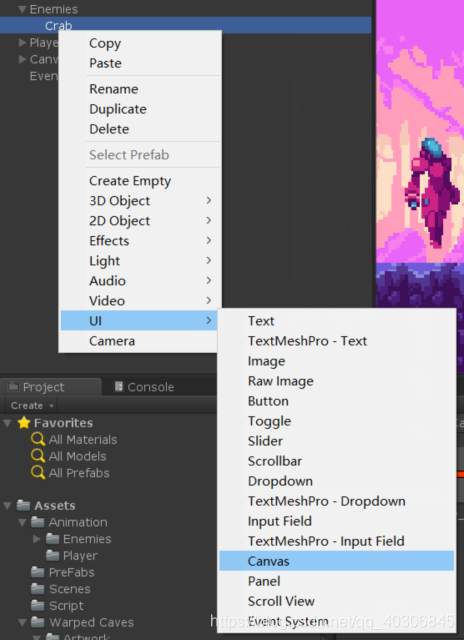Image resolution: width=464 pixels, height=640 pixels.
Task: Open the Video submenu
Action: [140, 301]
